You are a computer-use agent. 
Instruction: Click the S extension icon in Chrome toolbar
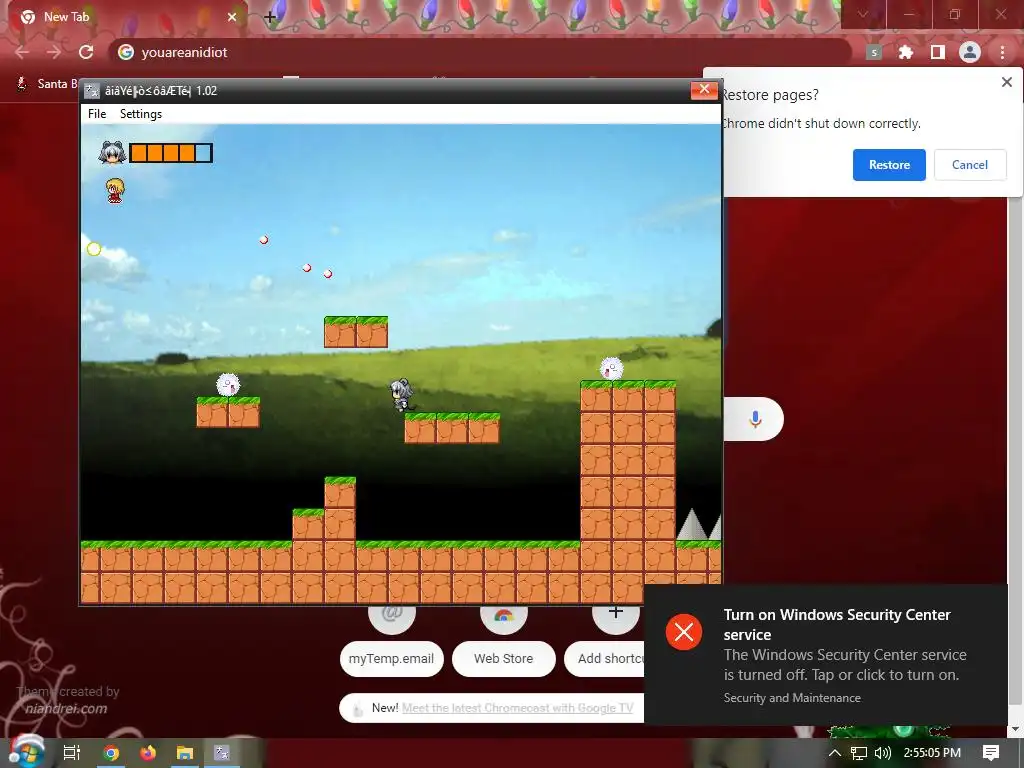(874, 52)
